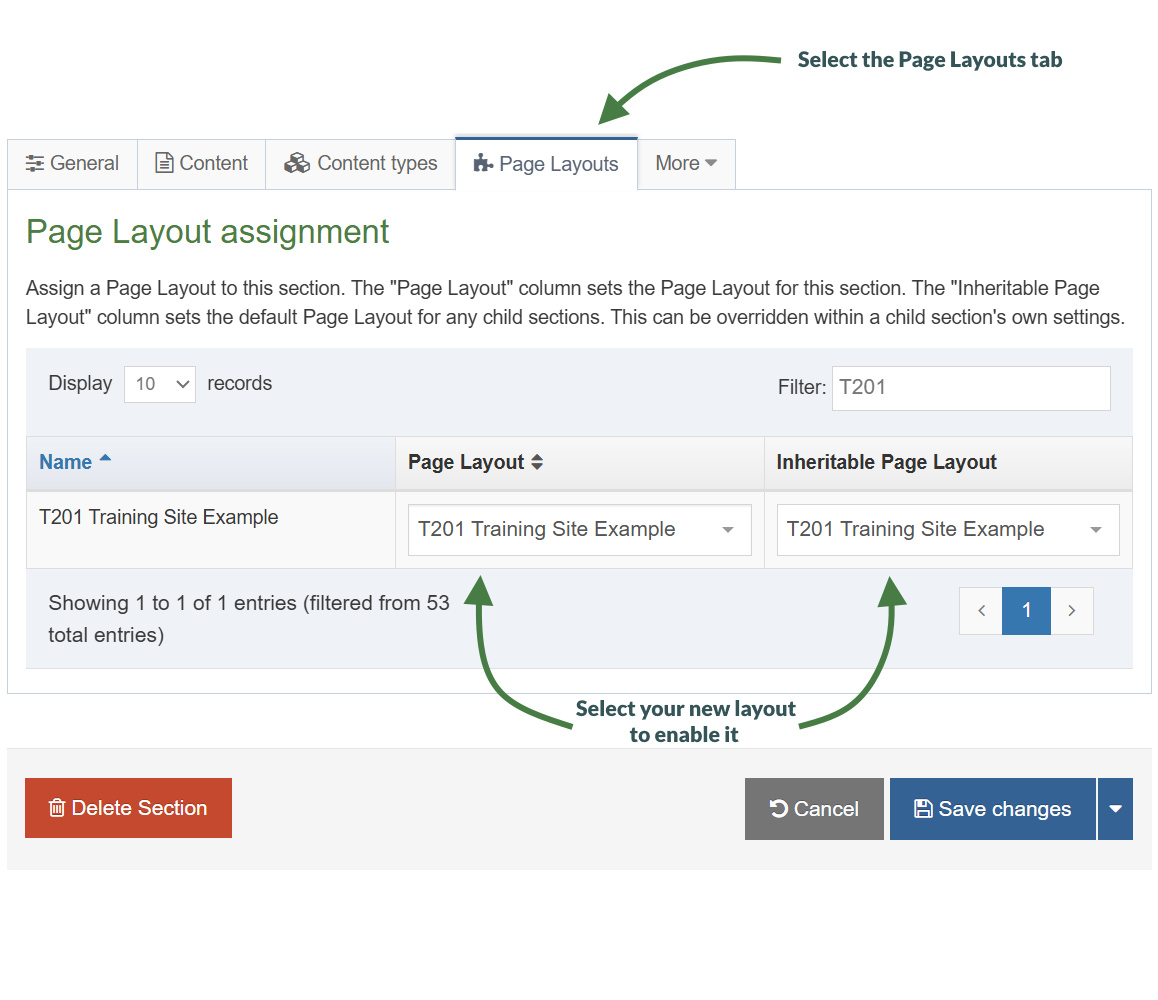Image resolution: width=1158 pixels, height=1000 pixels.
Task: Select the General tab
Action: [x=72, y=163]
